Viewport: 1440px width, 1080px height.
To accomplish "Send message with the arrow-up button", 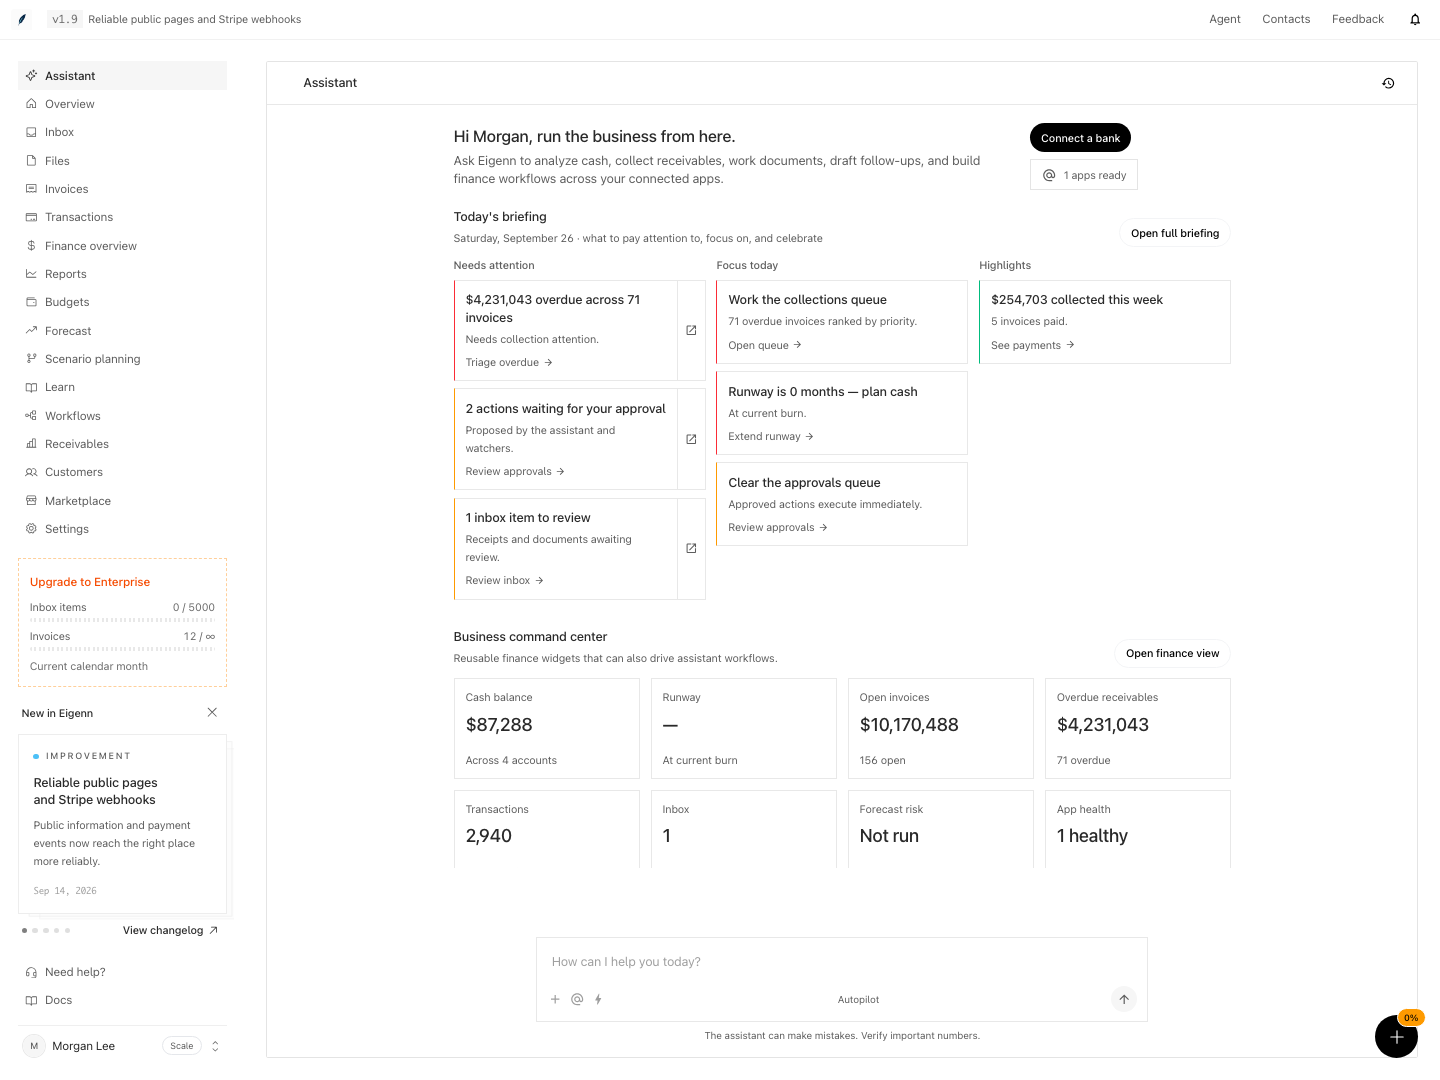I will (1124, 999).
